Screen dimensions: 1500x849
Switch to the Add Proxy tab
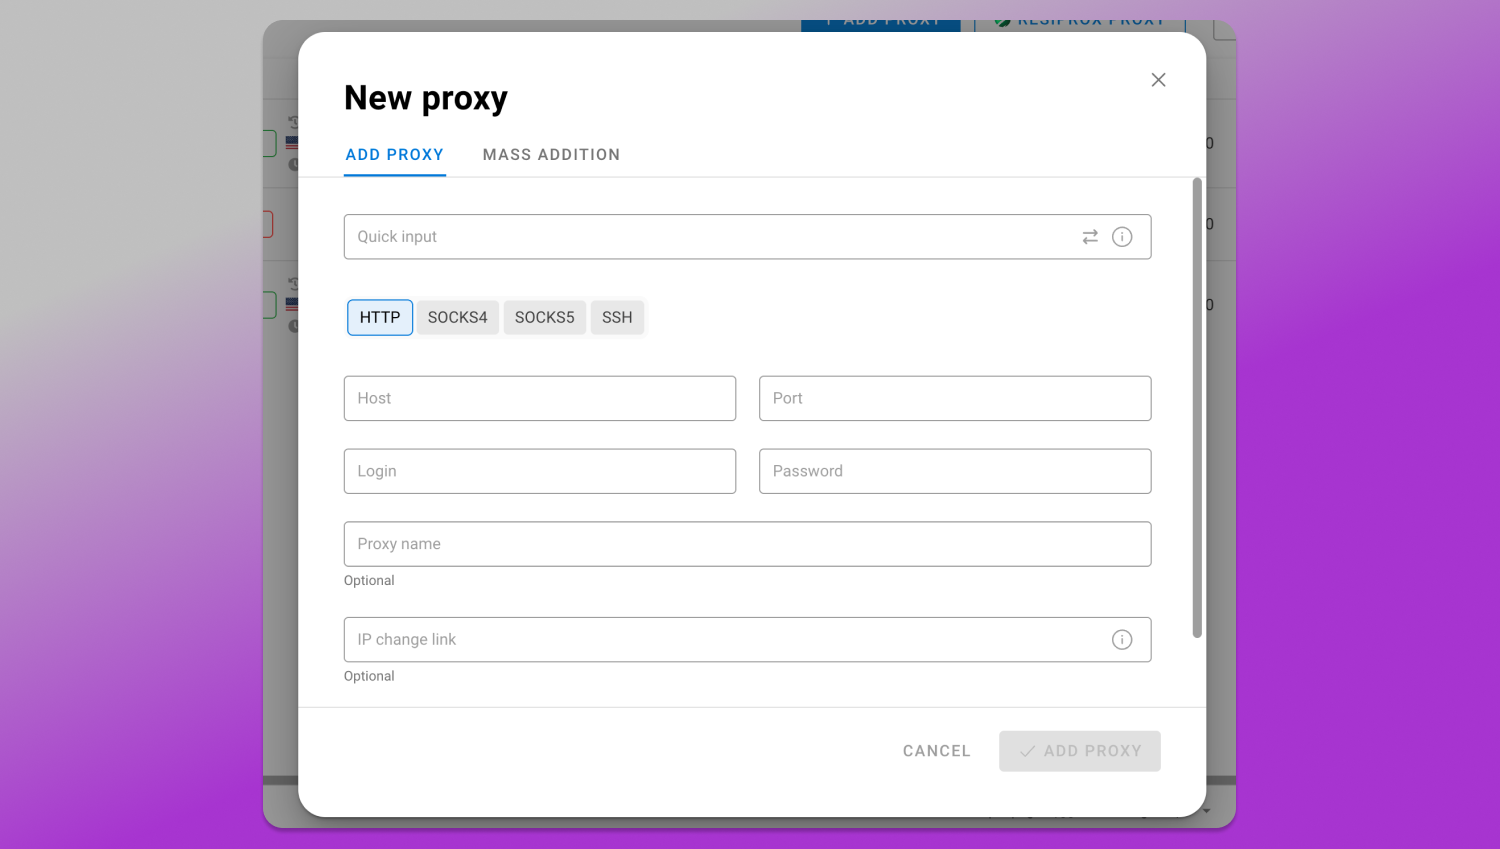tap(395, 155)
